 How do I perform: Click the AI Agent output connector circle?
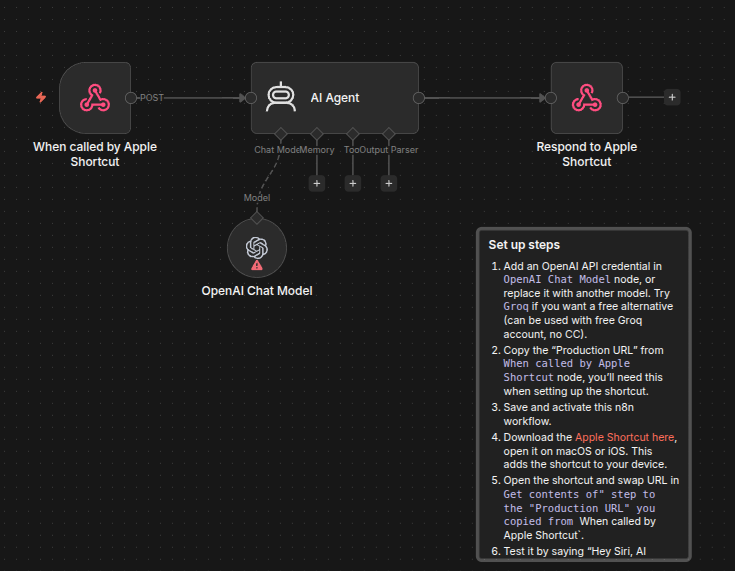(x=419, y=98)
